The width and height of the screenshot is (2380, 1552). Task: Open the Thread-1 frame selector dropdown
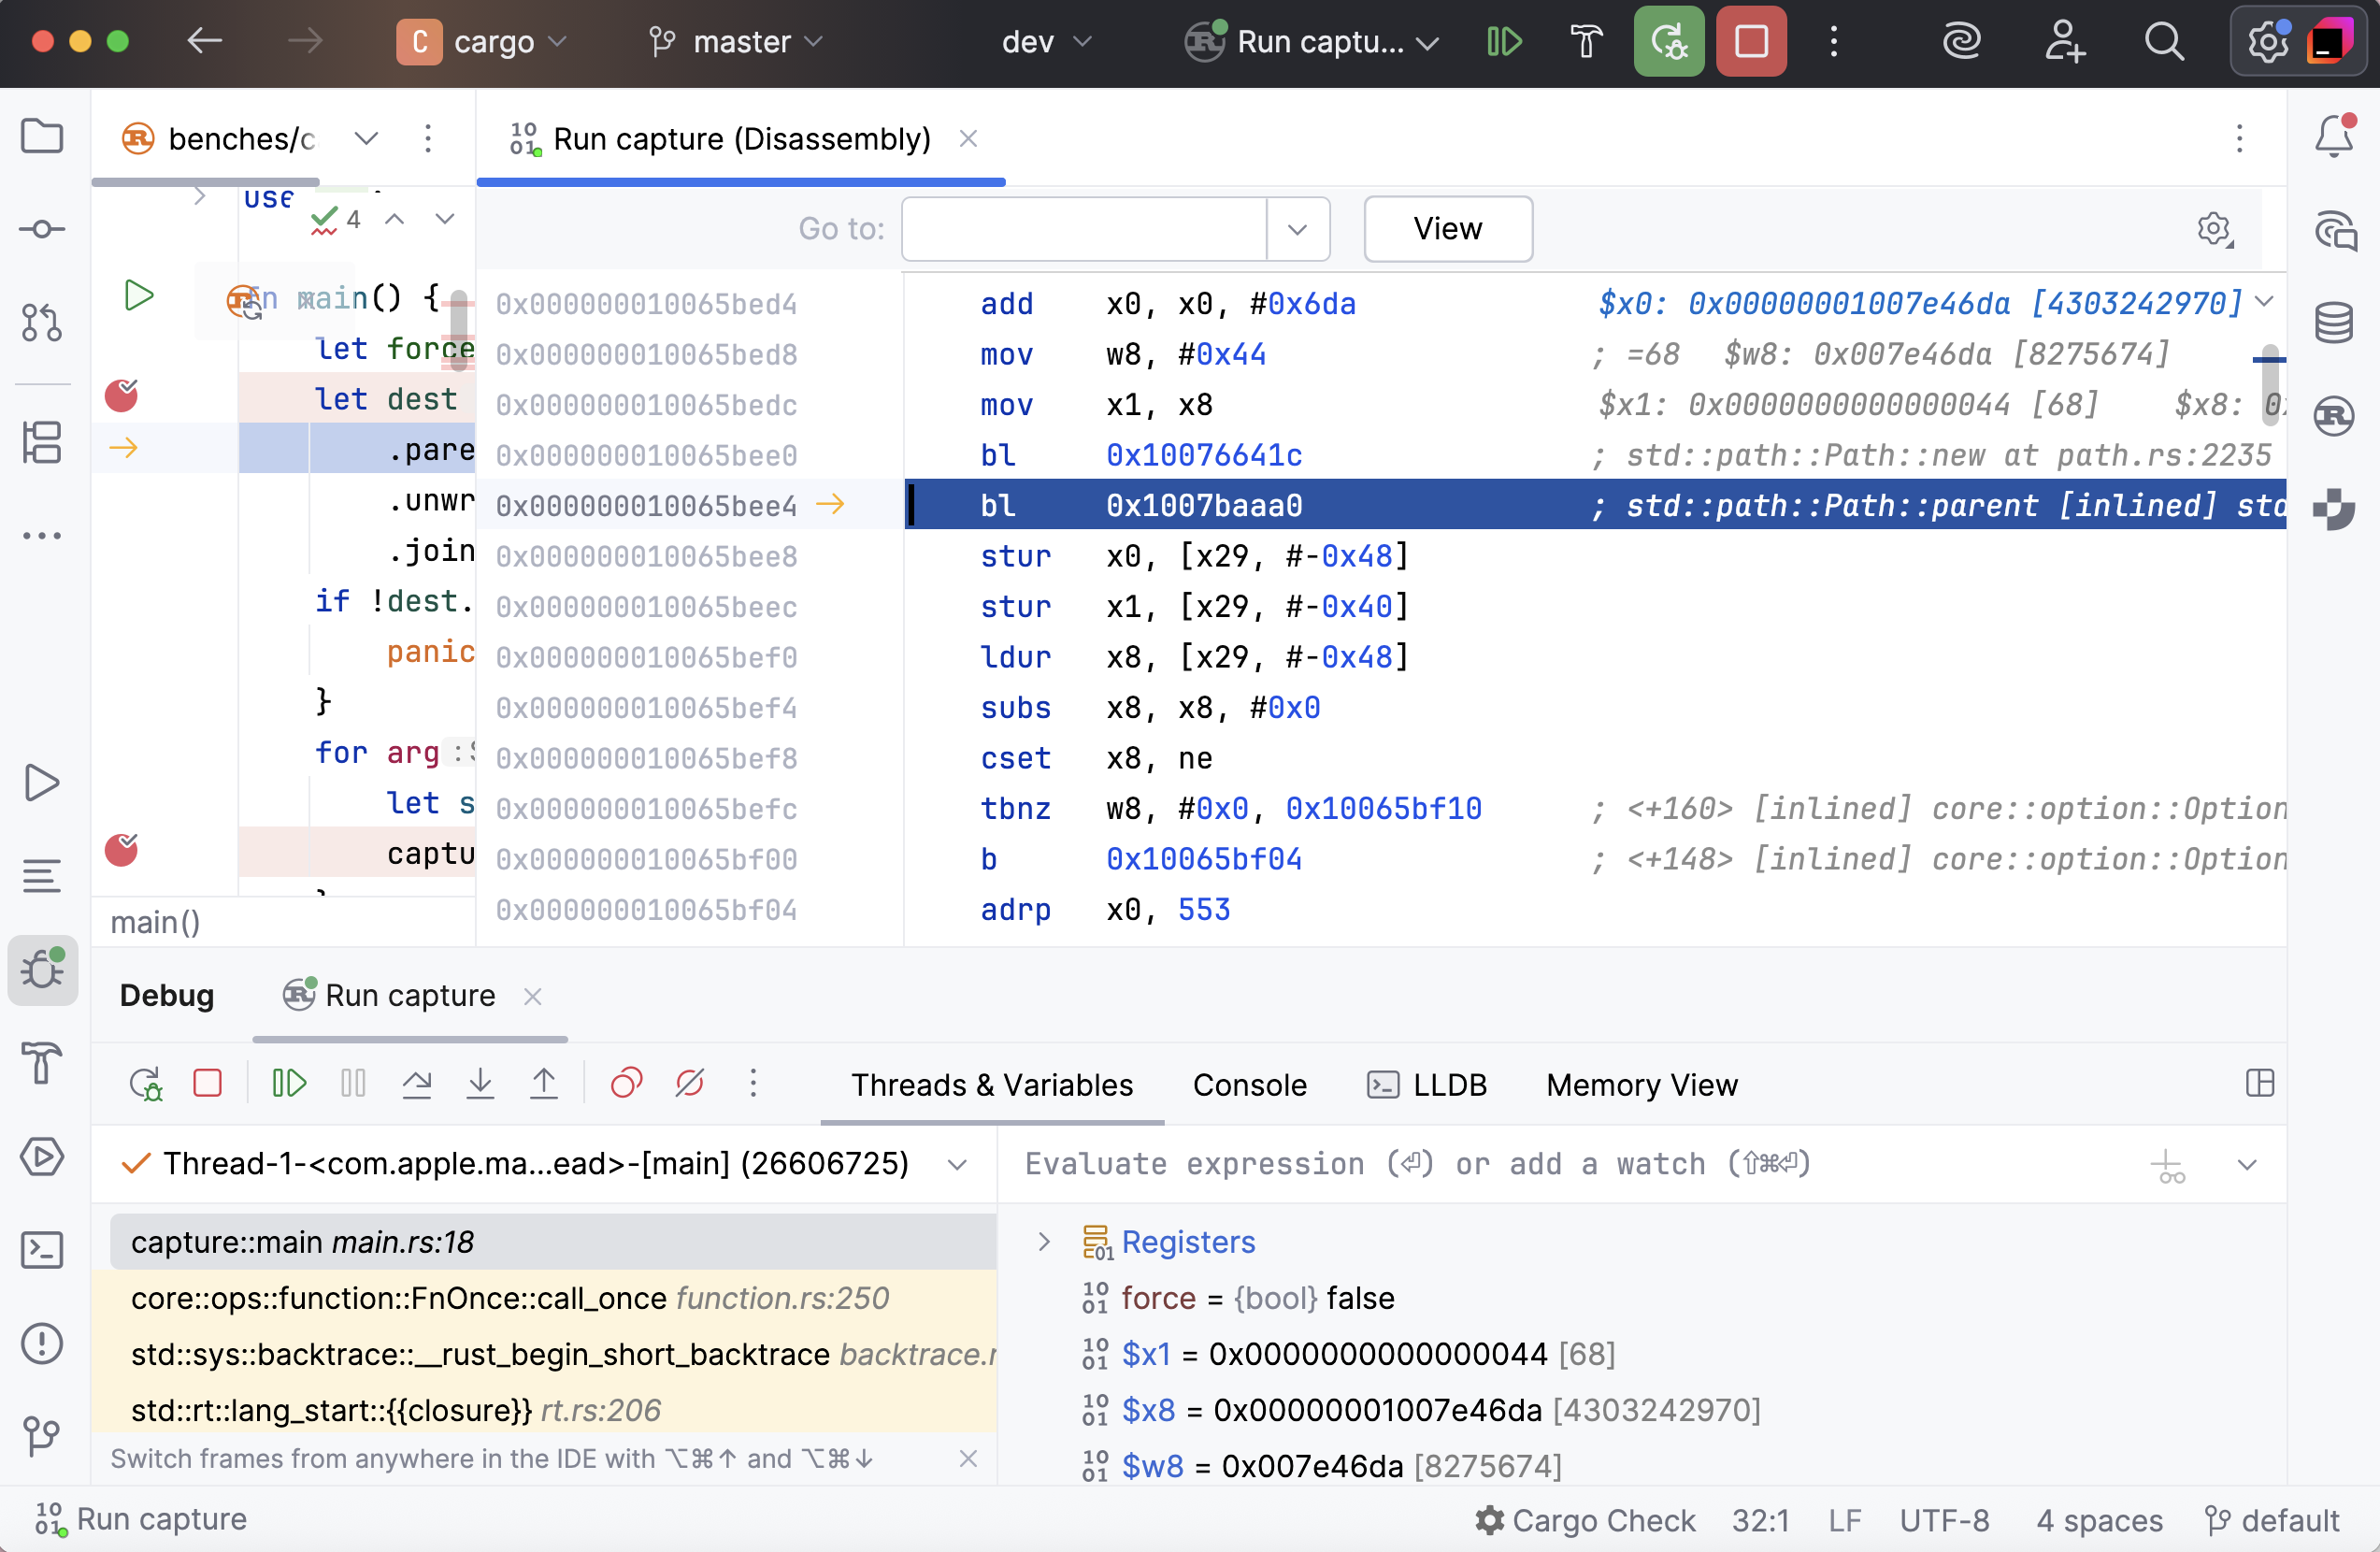(x=957, y=1163)
